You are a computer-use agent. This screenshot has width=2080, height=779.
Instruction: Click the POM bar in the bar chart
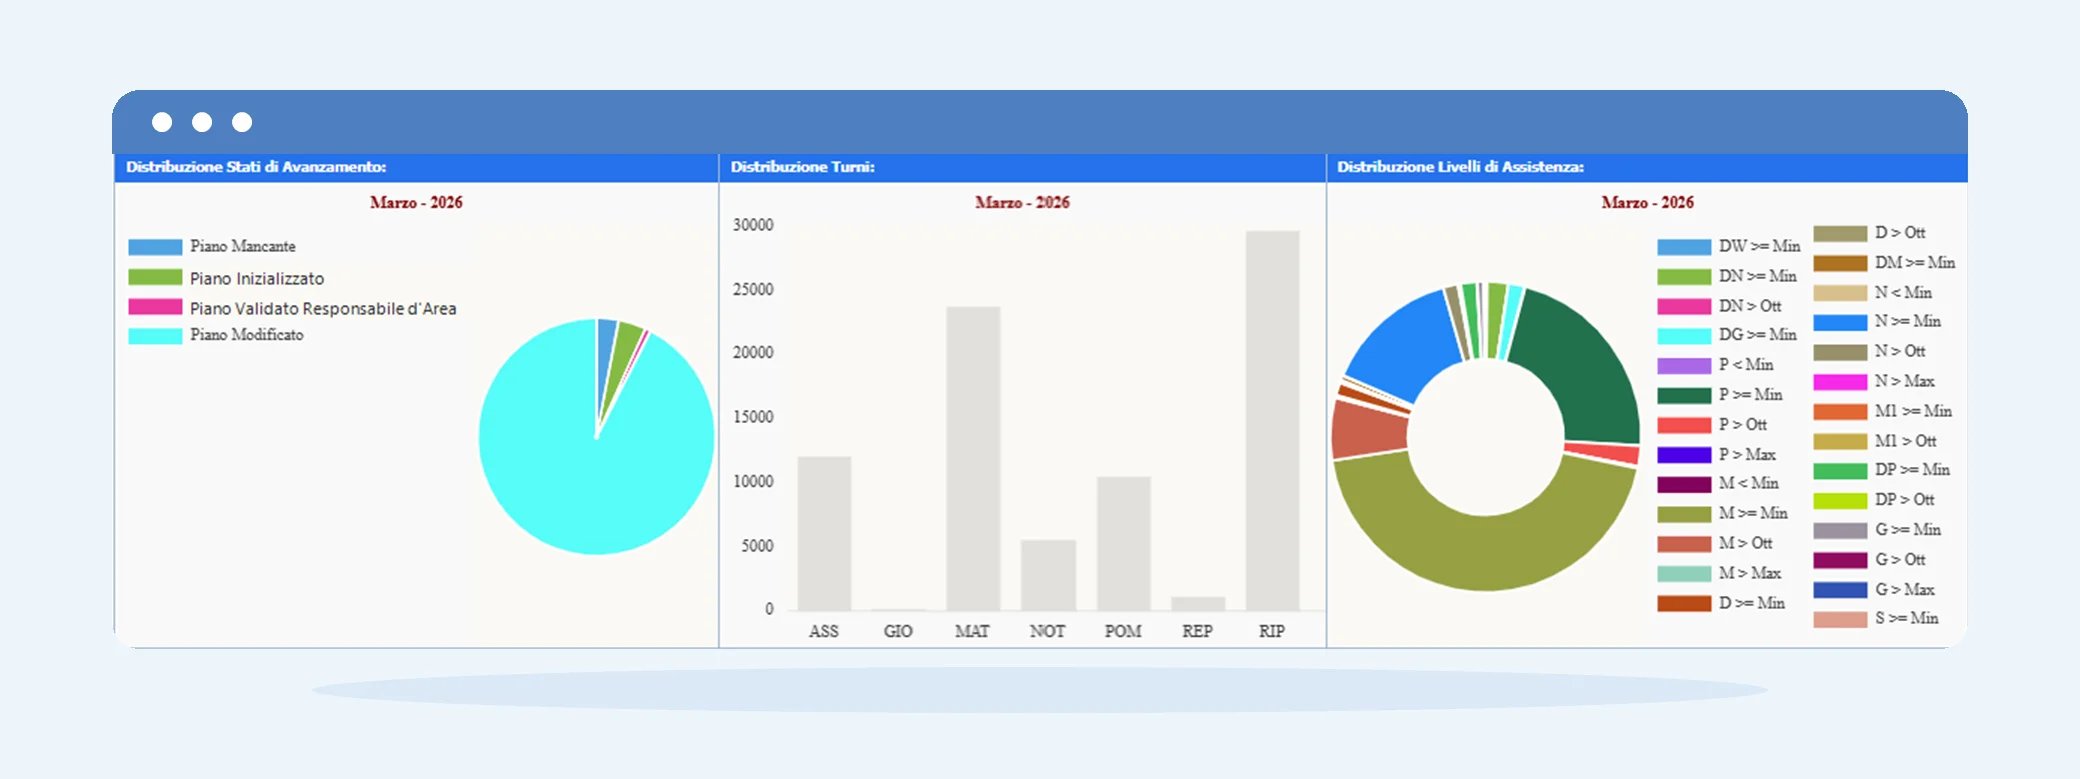tap(1123, 543)
